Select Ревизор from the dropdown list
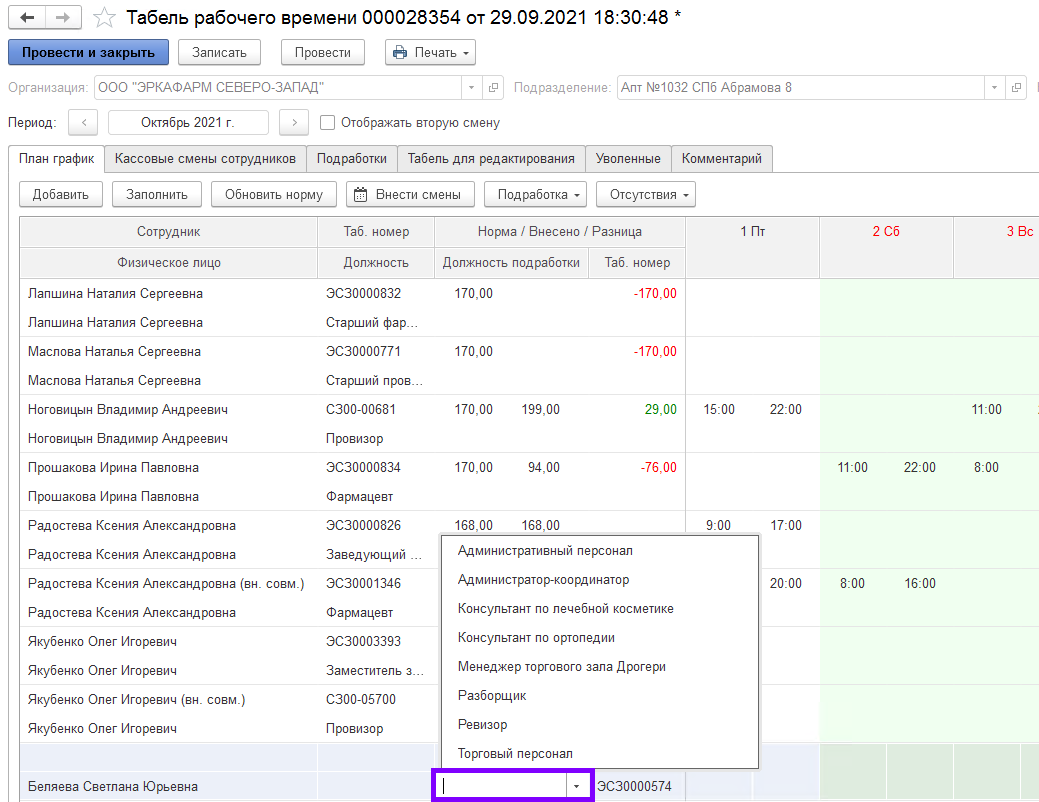The width and height of the screenshot is (1039, 802). coord(482,724)
